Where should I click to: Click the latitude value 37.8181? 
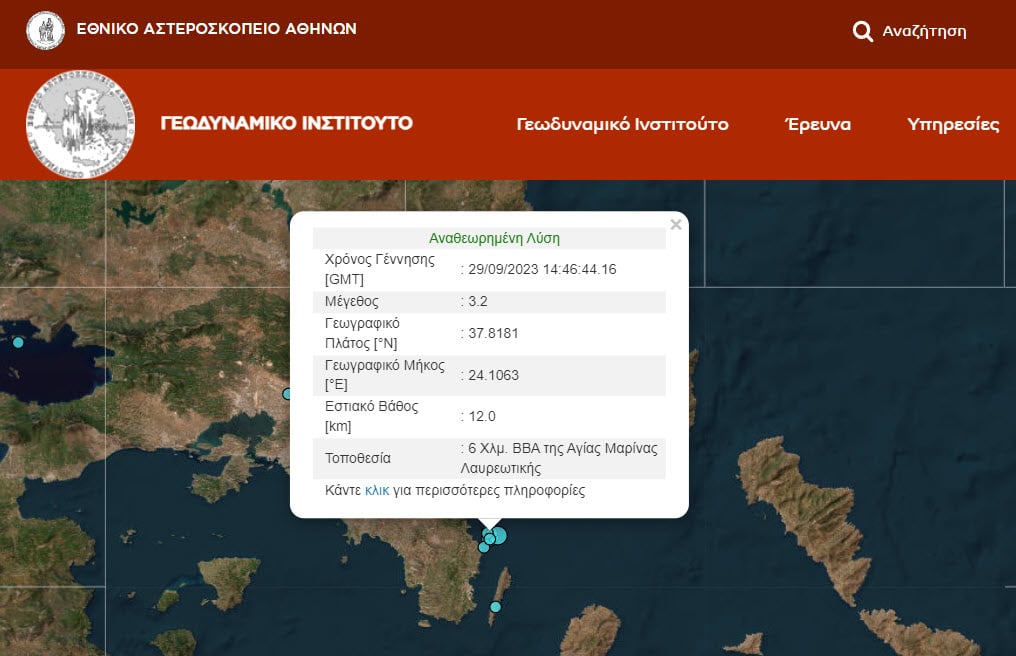tap(493, 333)
